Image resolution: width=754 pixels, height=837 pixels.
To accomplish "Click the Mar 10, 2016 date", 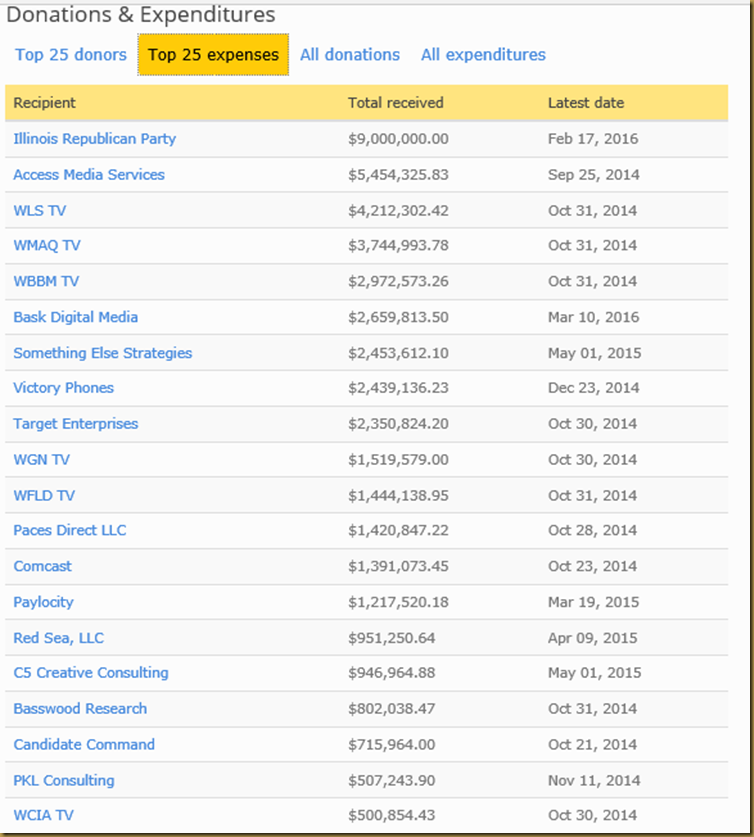I will pos(593,317).
